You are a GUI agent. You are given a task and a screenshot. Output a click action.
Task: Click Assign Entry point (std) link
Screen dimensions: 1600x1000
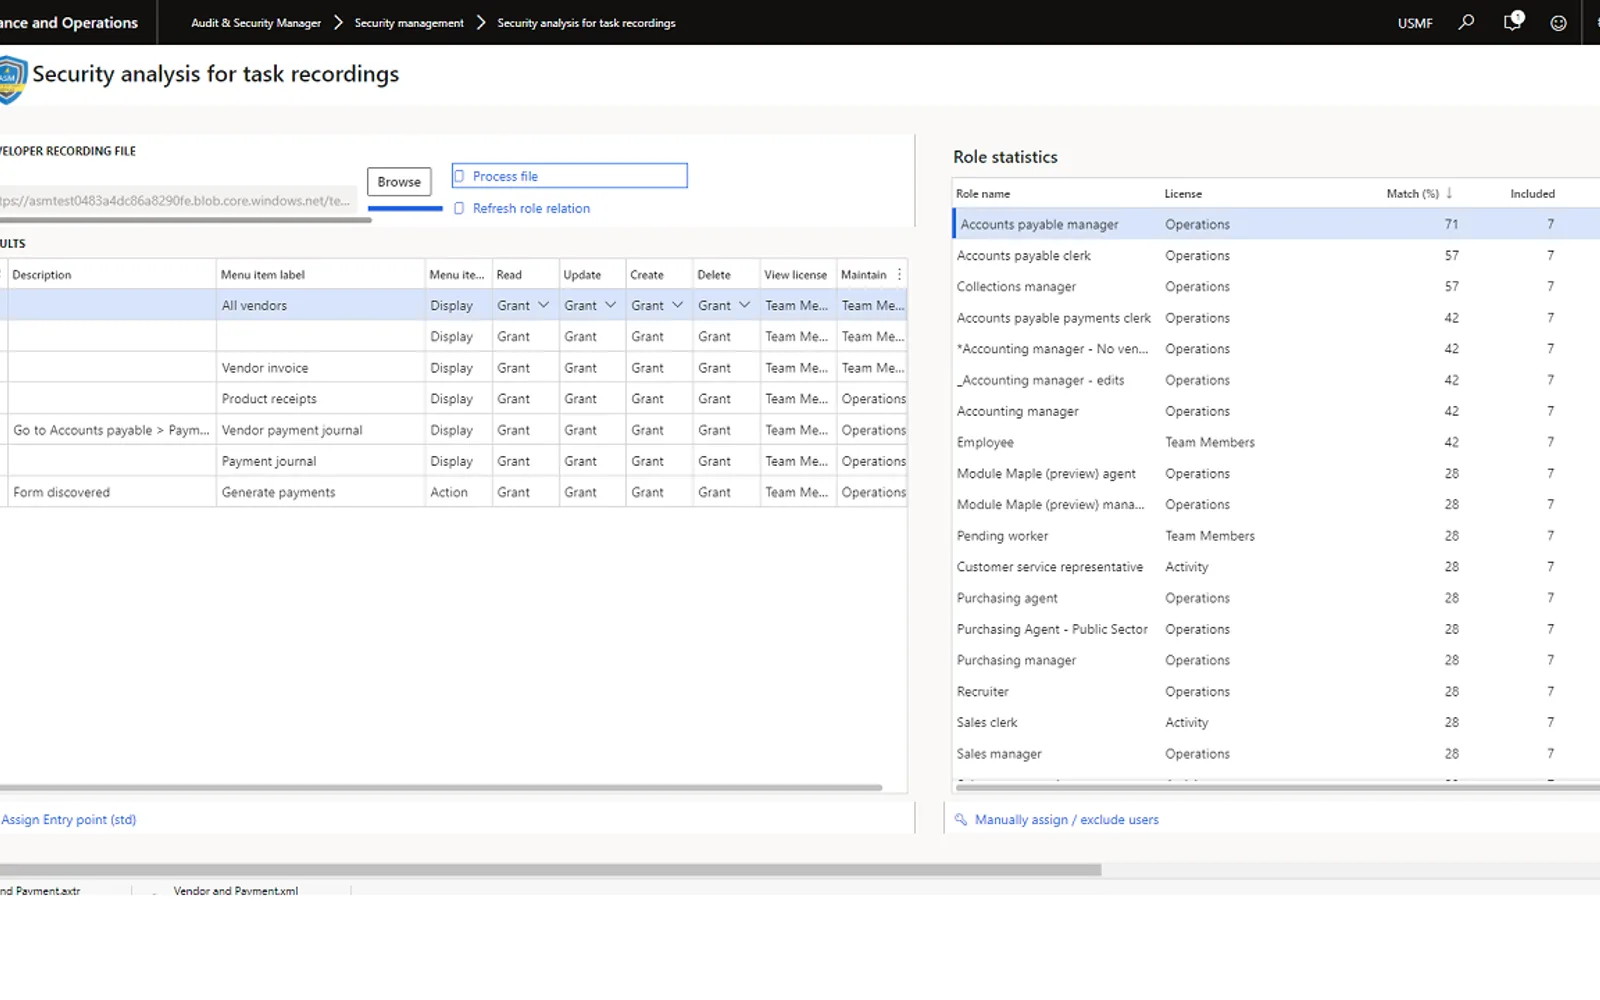[69, 819]
